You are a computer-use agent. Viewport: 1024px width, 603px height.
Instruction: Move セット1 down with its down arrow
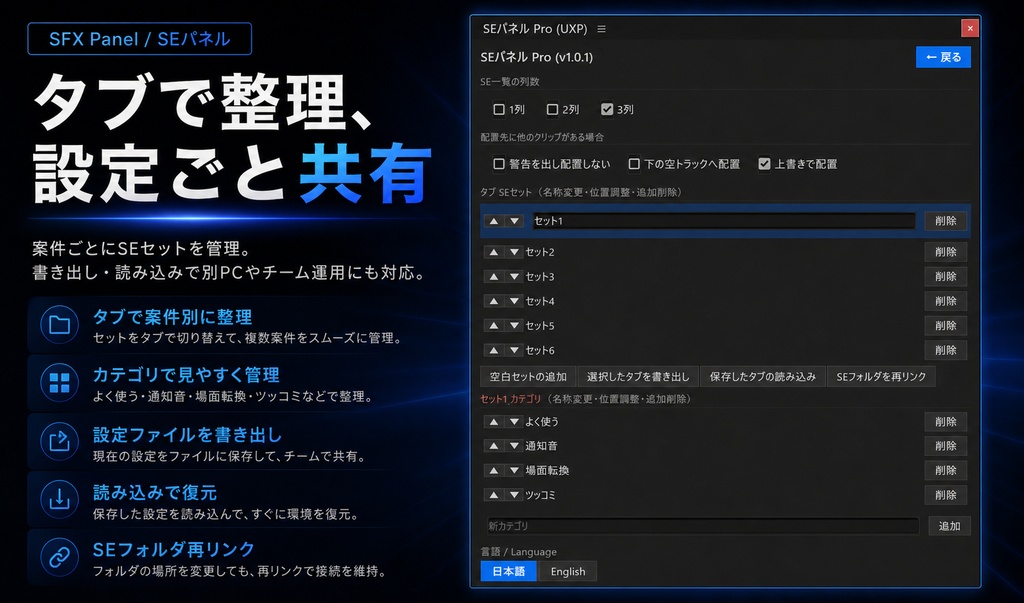(x=515, y=221)
